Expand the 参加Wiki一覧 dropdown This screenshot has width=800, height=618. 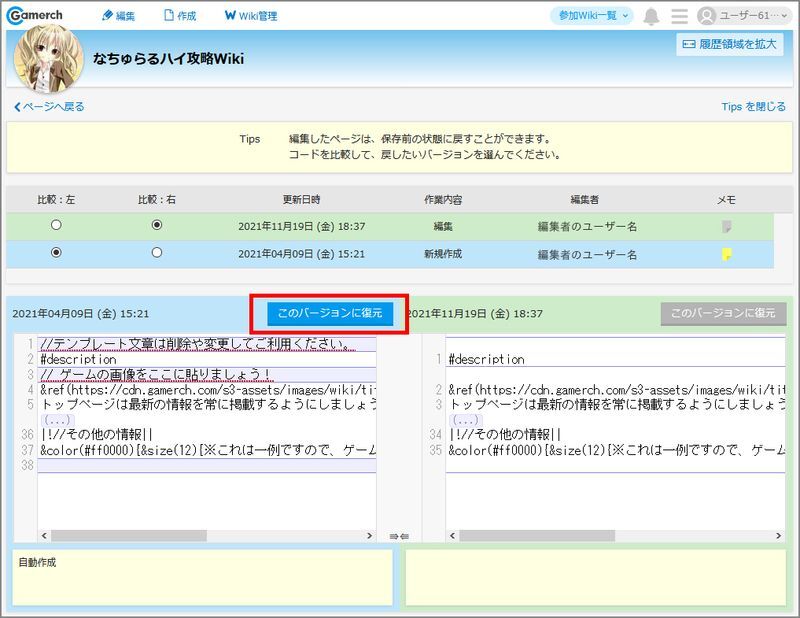pyautogui.click(x=594, y=16)
